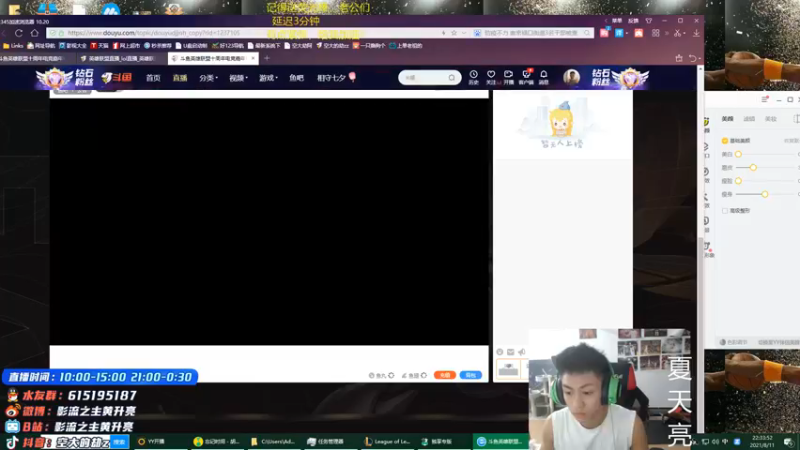Open the emoji icon in chat panel
This screenshot has height=450, width=800.
click(499, 352)
